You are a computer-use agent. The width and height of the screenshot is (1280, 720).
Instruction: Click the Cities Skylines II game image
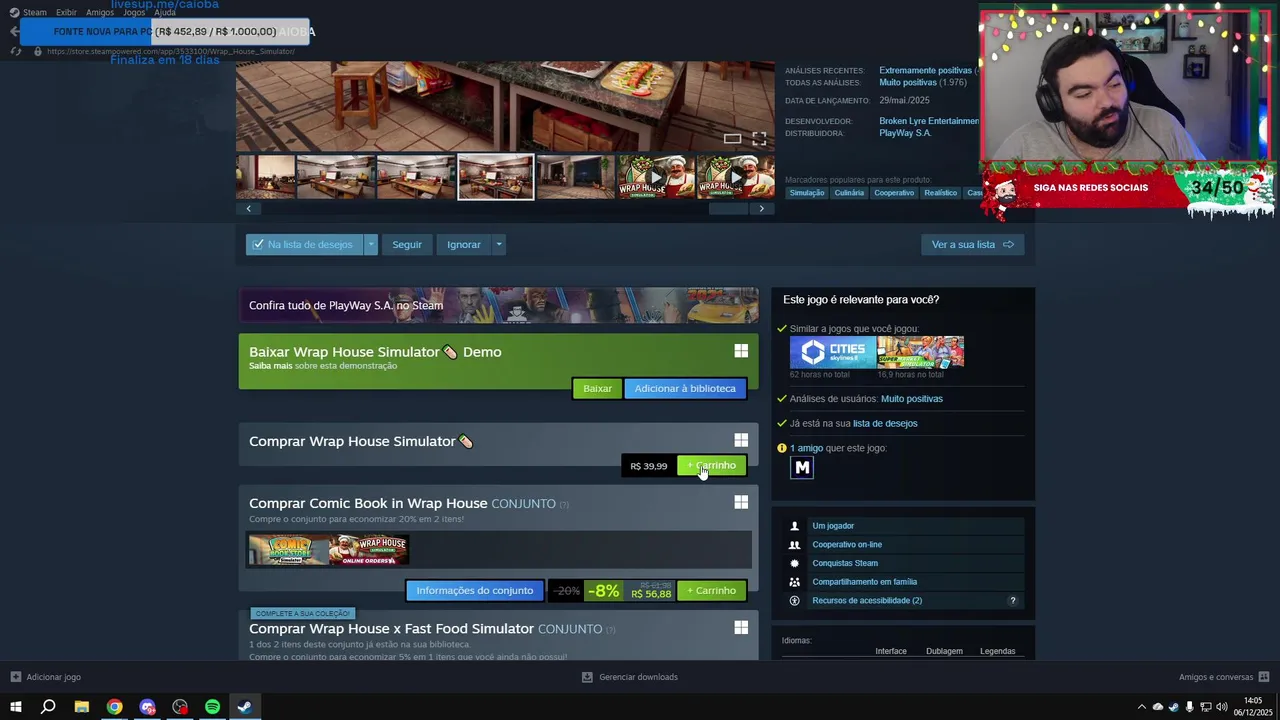pyautogui.click(x=832, y=352)
